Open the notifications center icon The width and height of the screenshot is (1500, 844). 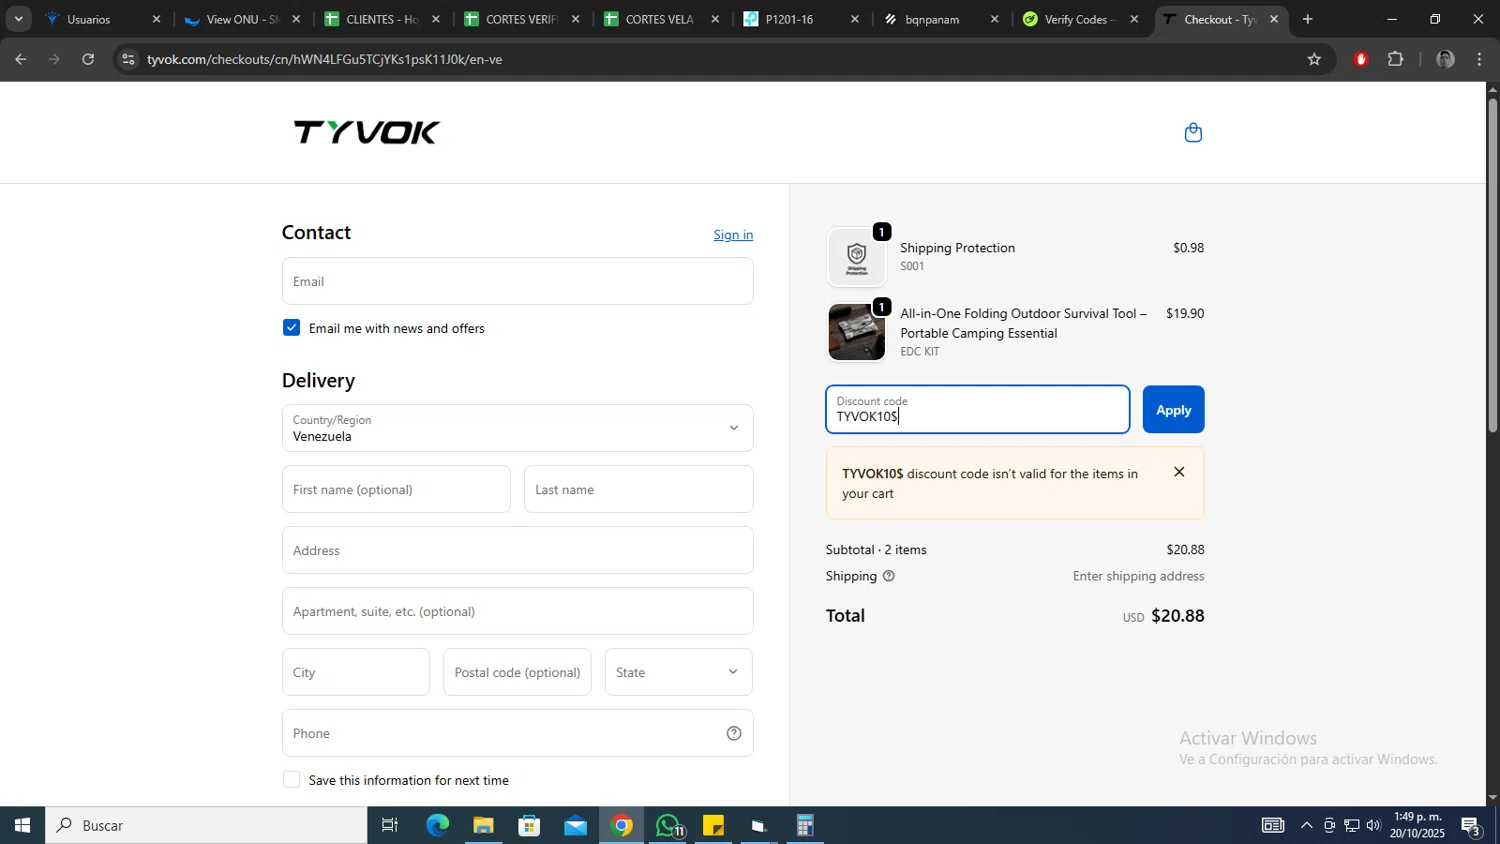point(1471,825)
